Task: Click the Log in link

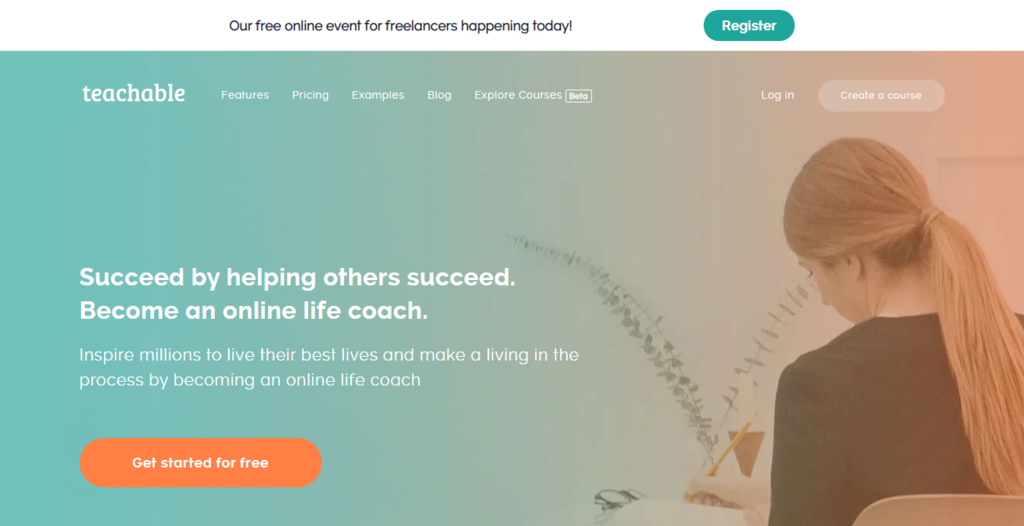Action: (777, 95)
